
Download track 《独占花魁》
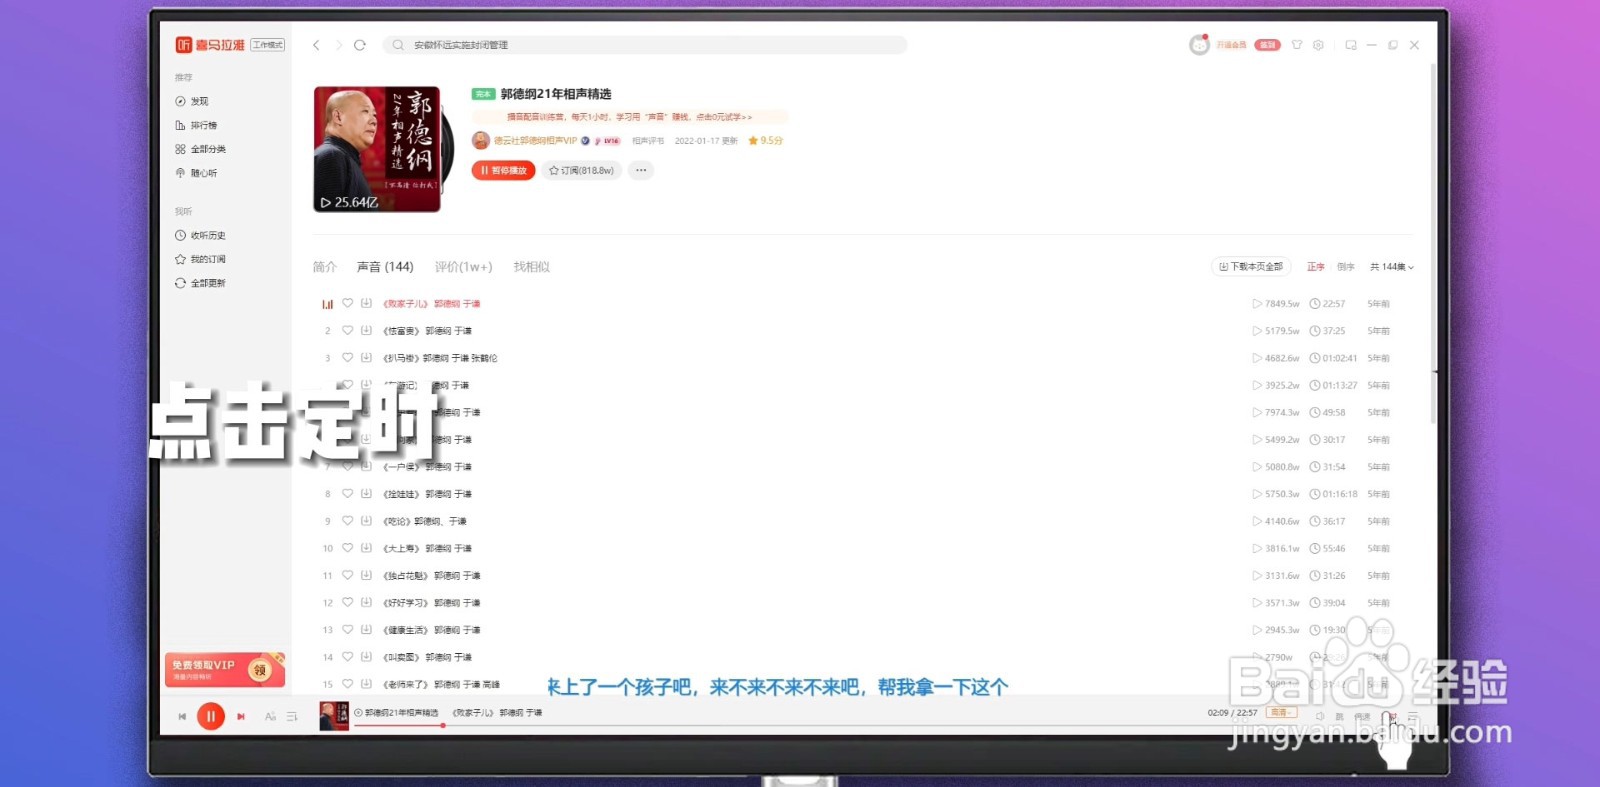coord(366,575)
